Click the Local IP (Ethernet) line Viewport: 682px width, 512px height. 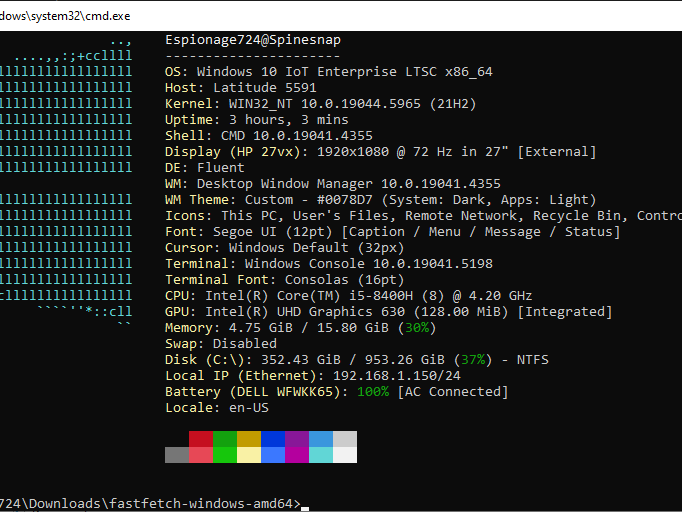(x=313, y=376)
